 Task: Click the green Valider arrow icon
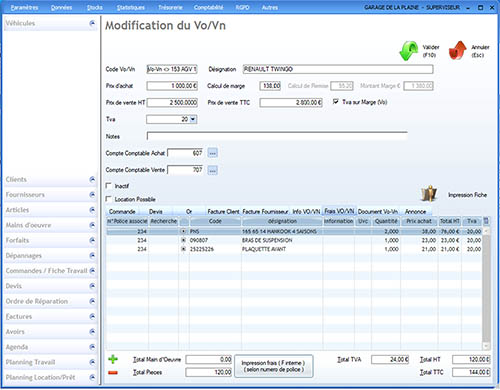click(x=409, y=51)
